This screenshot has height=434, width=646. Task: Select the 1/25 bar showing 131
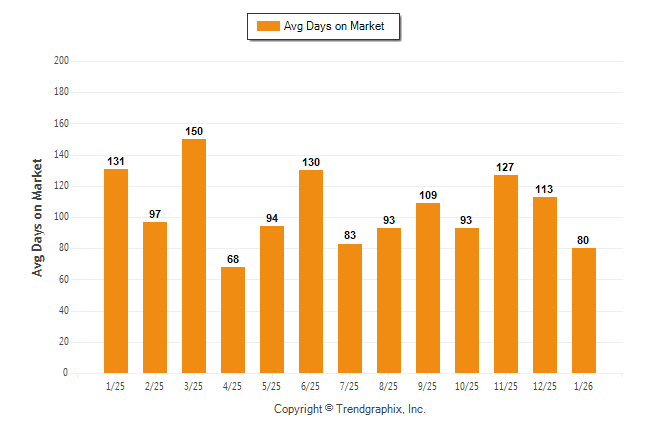(x=116, y=270)
